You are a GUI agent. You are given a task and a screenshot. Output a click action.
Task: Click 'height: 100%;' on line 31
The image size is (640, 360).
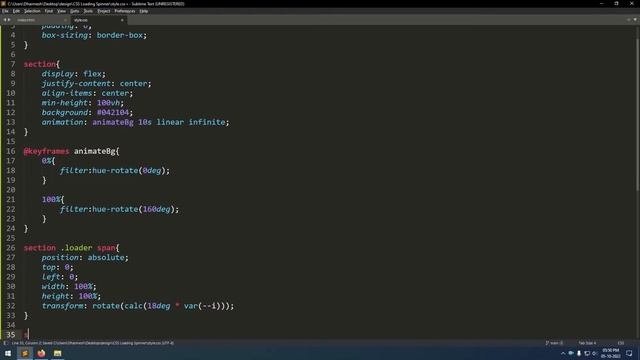point(71,296)
